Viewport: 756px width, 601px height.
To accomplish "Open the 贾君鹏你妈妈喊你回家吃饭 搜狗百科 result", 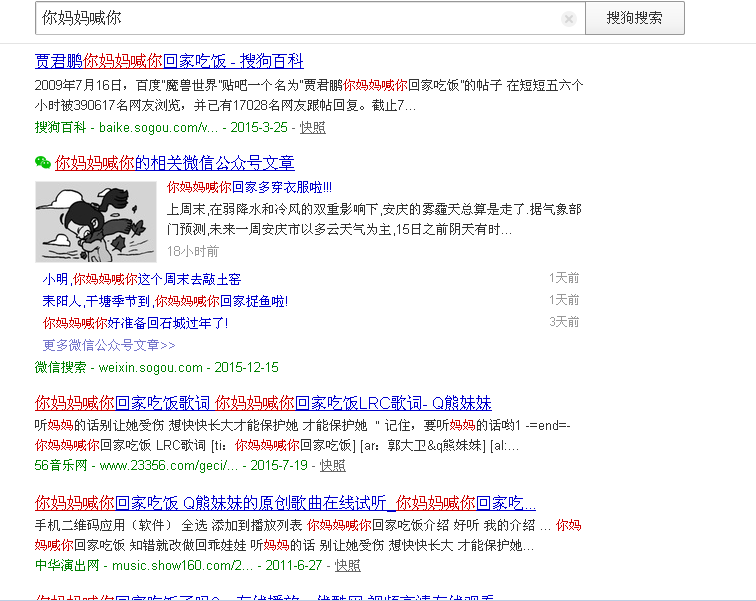I will point(169,61).
